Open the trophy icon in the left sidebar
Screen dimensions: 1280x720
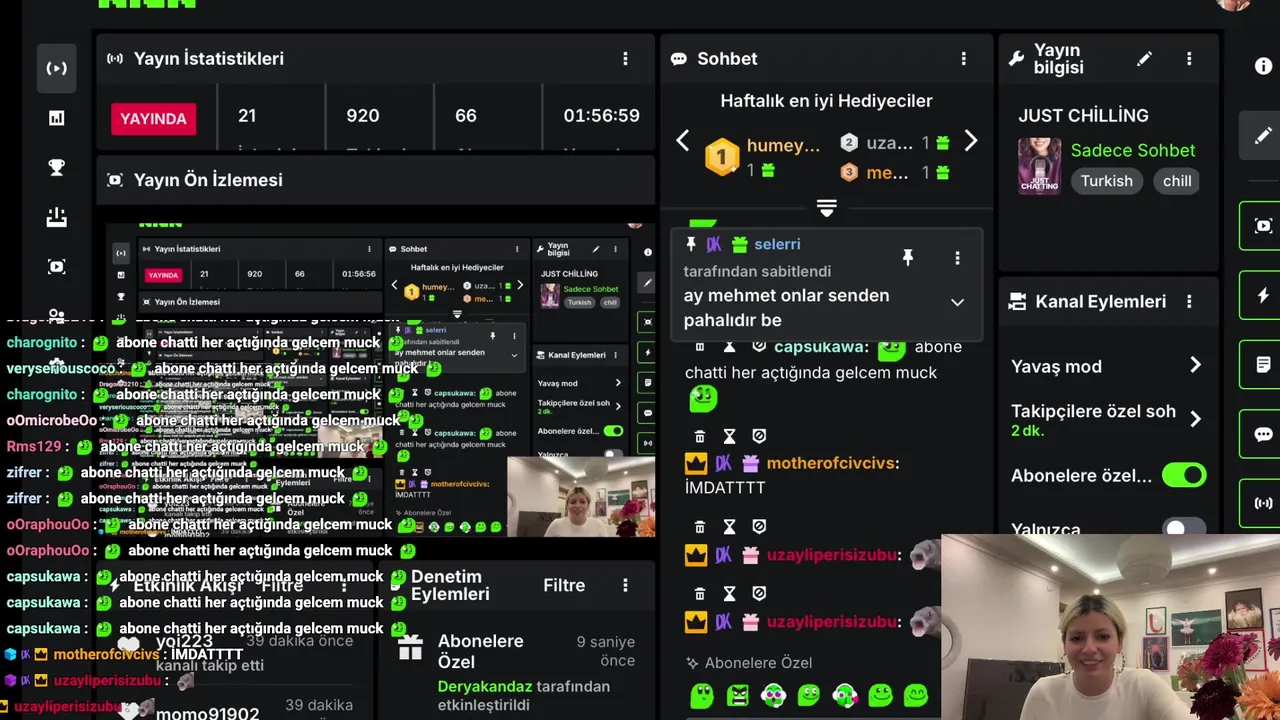pos(57,168)
